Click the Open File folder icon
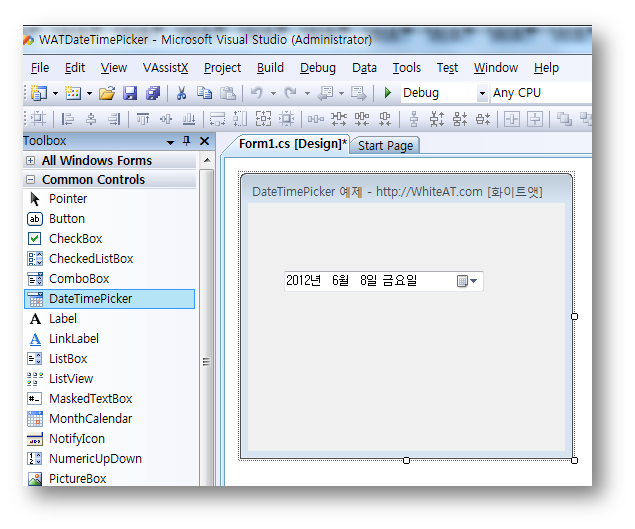 pos(107,93)
